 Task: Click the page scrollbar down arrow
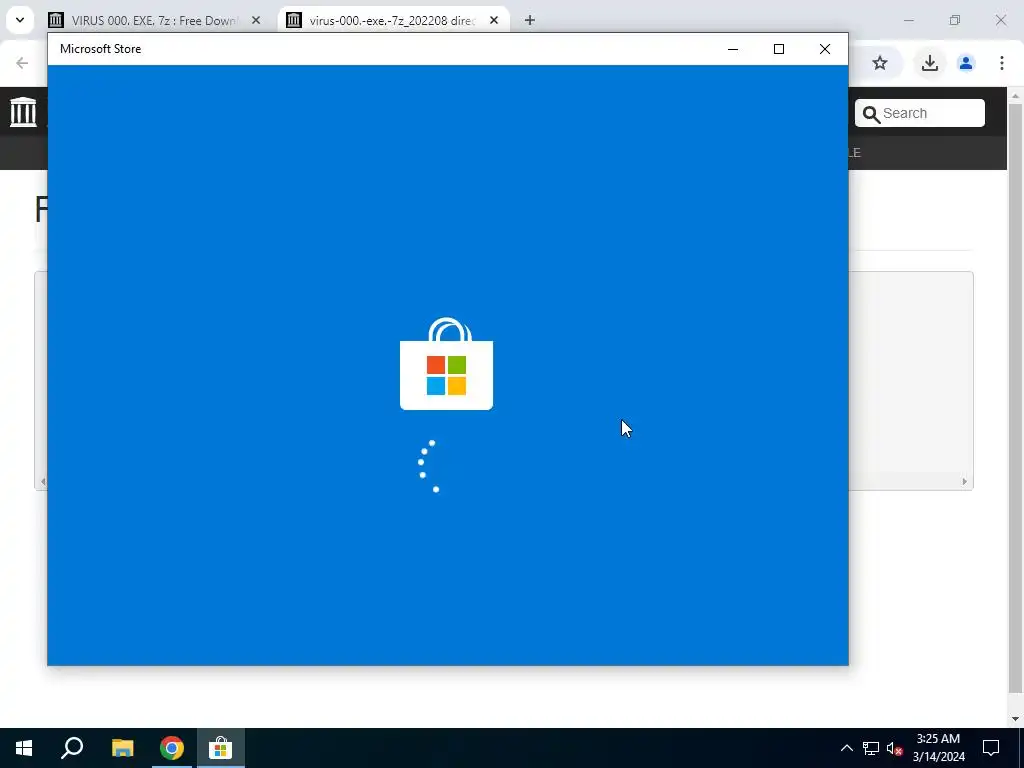[1016, 719]
